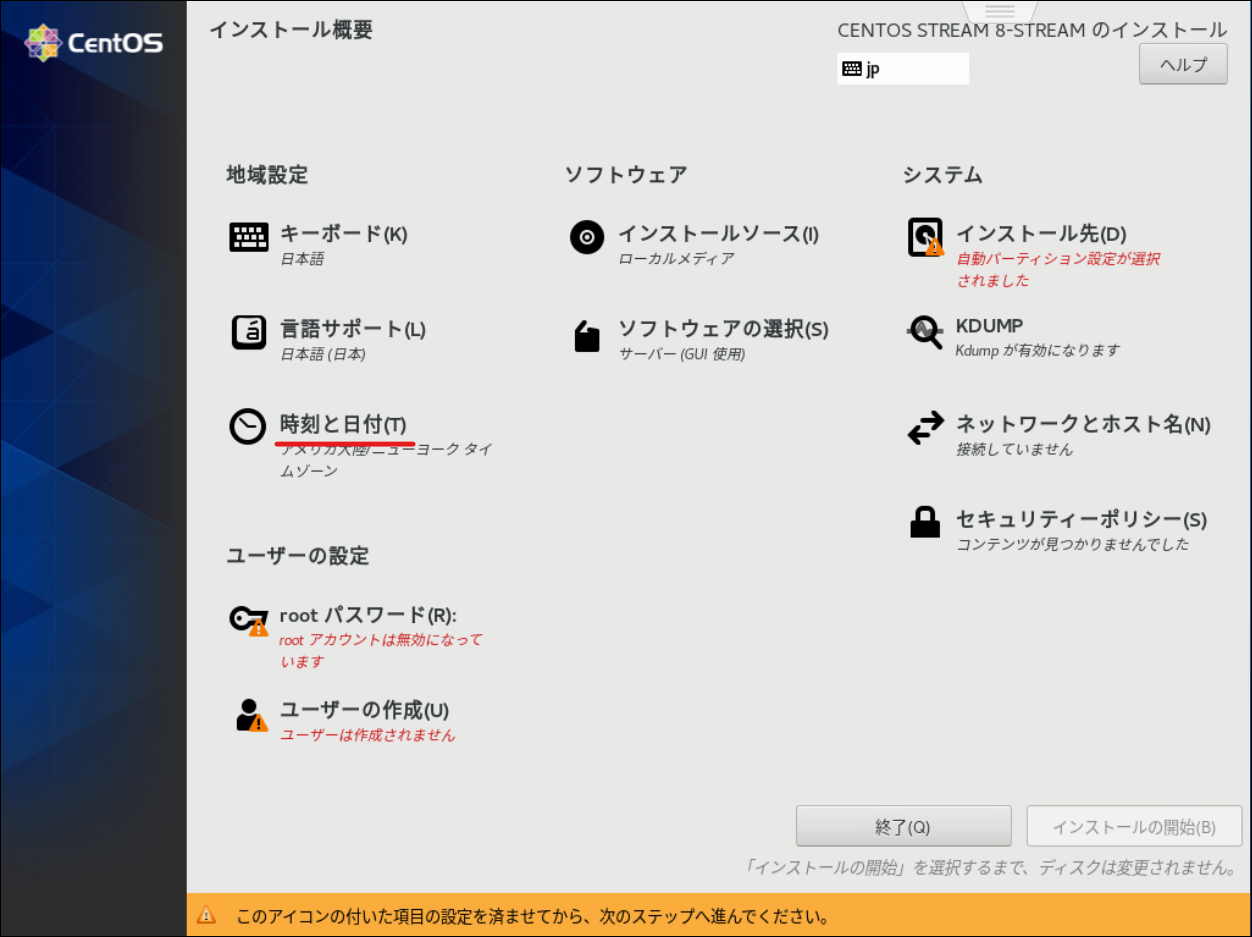Click the ニューヨーク タイムゾーン text
1252x937 pixels.
point(386,460)
